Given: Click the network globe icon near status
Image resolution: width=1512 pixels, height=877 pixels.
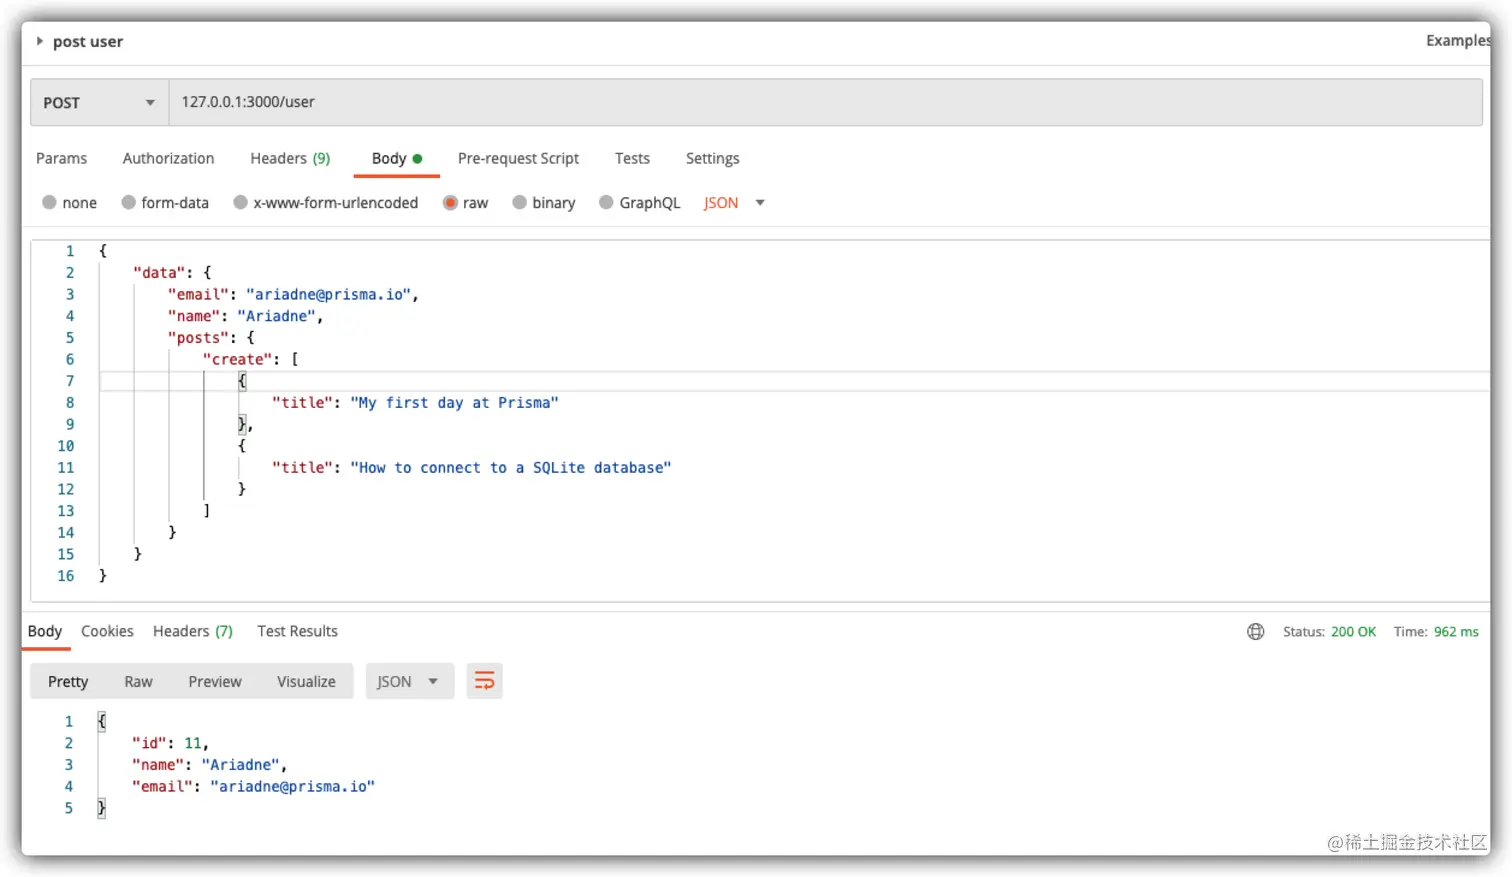Looking at the screenshot, I should click(1255, 631).
